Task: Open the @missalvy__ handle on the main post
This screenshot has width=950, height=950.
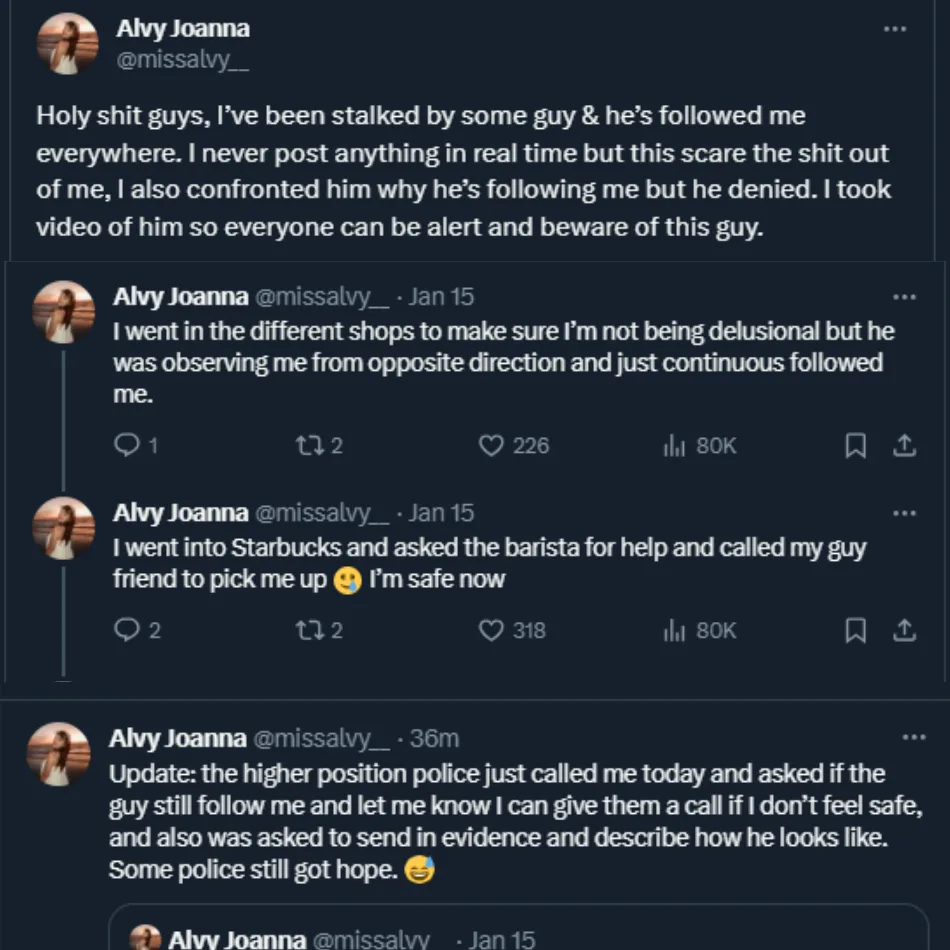Action: (x=182, y=60)
